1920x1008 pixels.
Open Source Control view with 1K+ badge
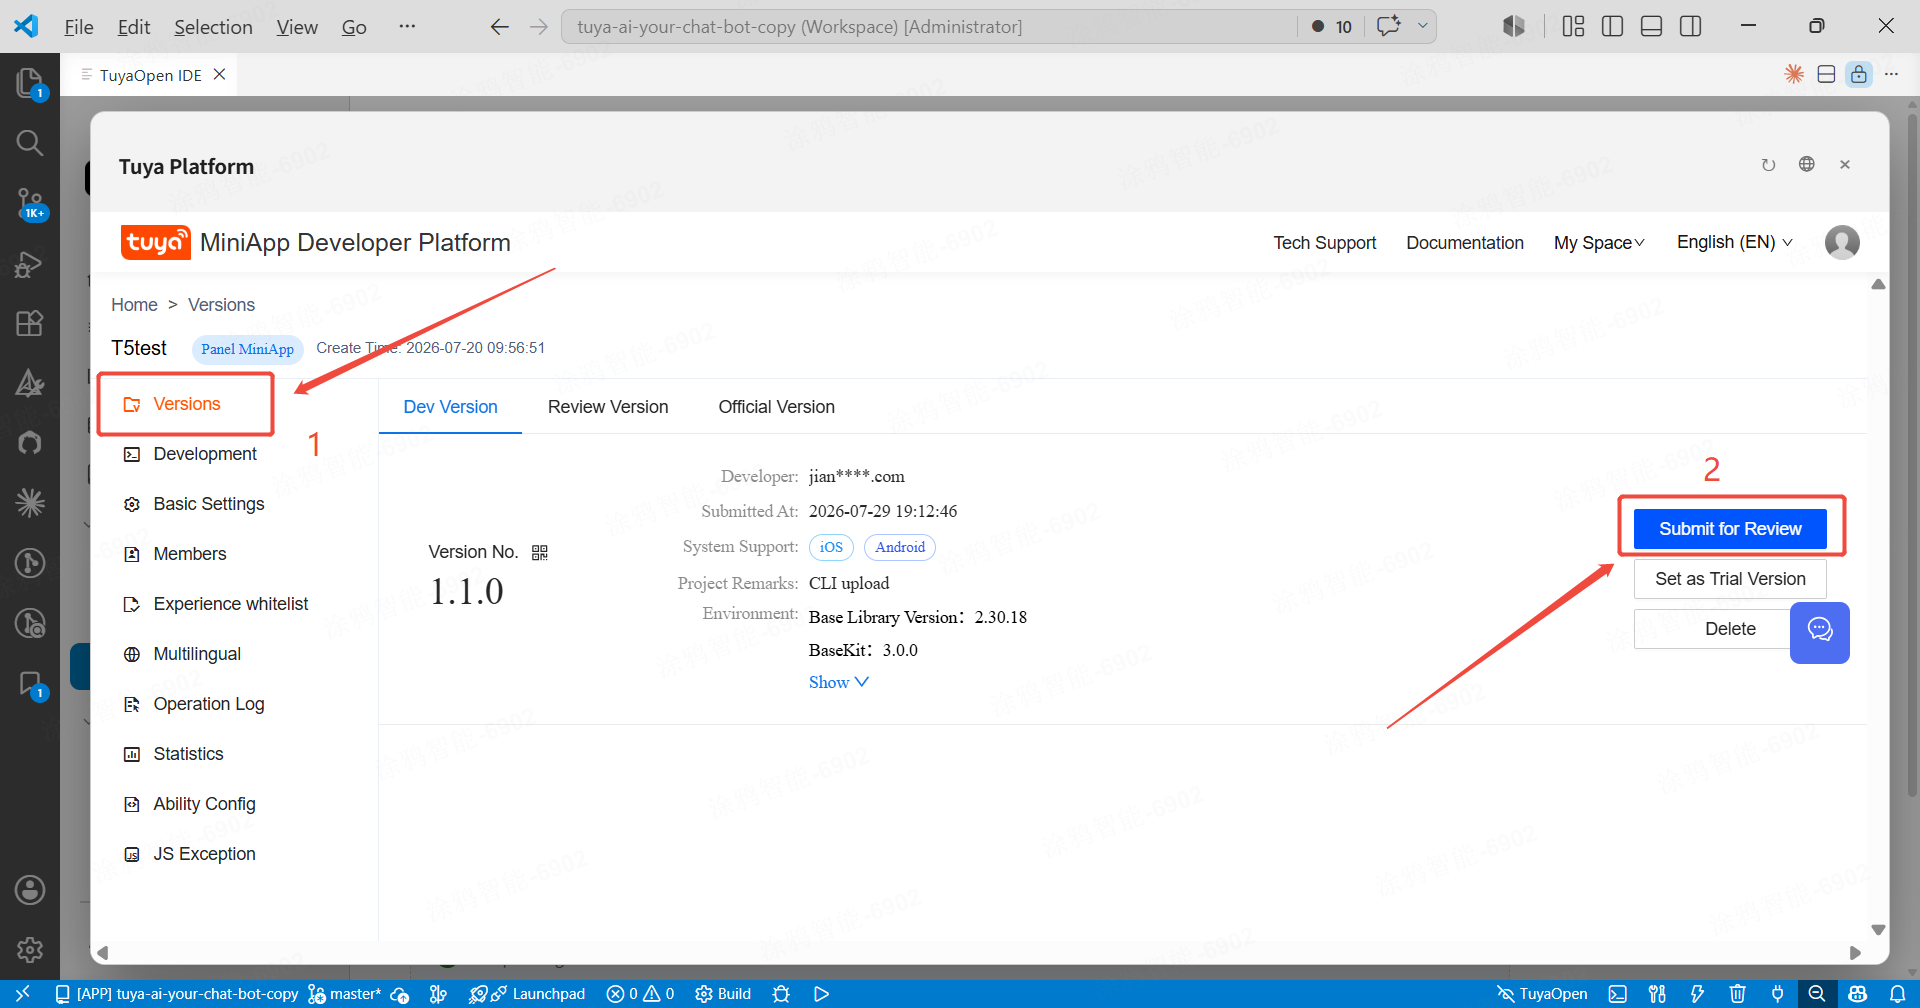30,203
